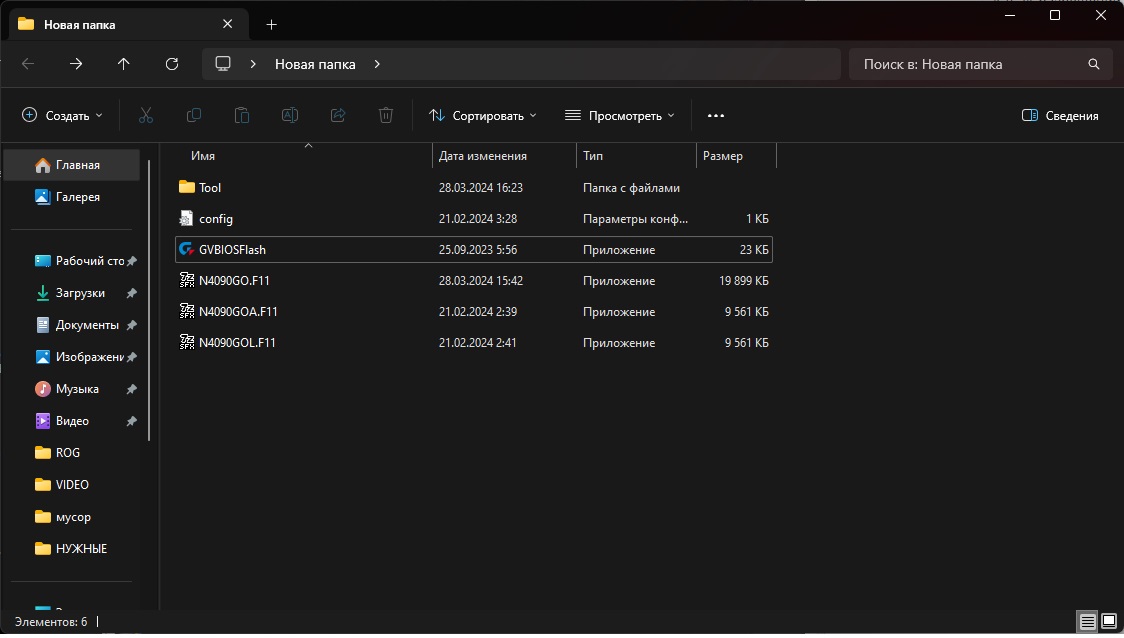Open Музыка in the sidebar
1124x638 pixels.
pyautogui.click(x=66, y=389)
